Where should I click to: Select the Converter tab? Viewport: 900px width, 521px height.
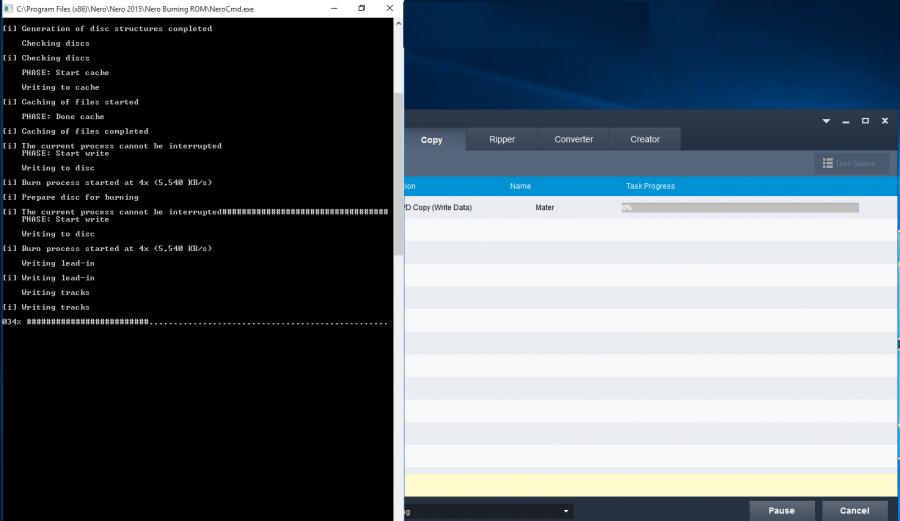point(574,140)
